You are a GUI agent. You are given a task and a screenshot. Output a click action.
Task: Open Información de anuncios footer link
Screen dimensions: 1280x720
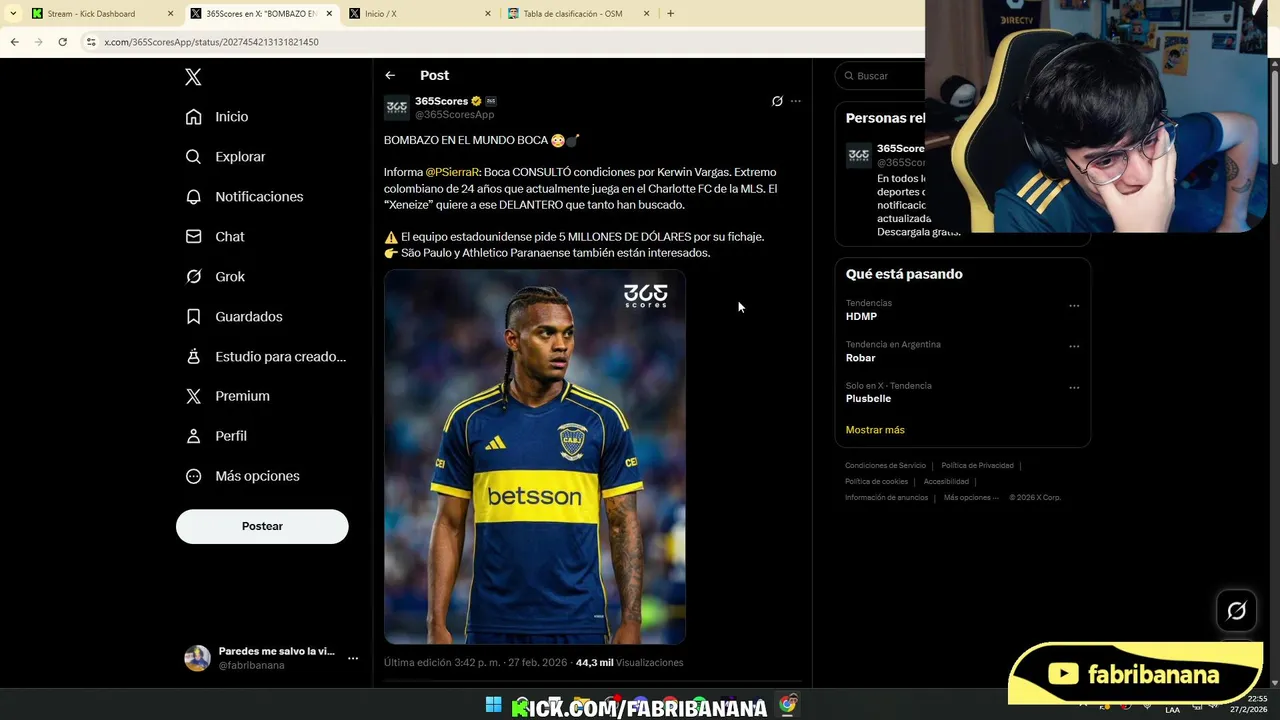[x=886, y=498]
